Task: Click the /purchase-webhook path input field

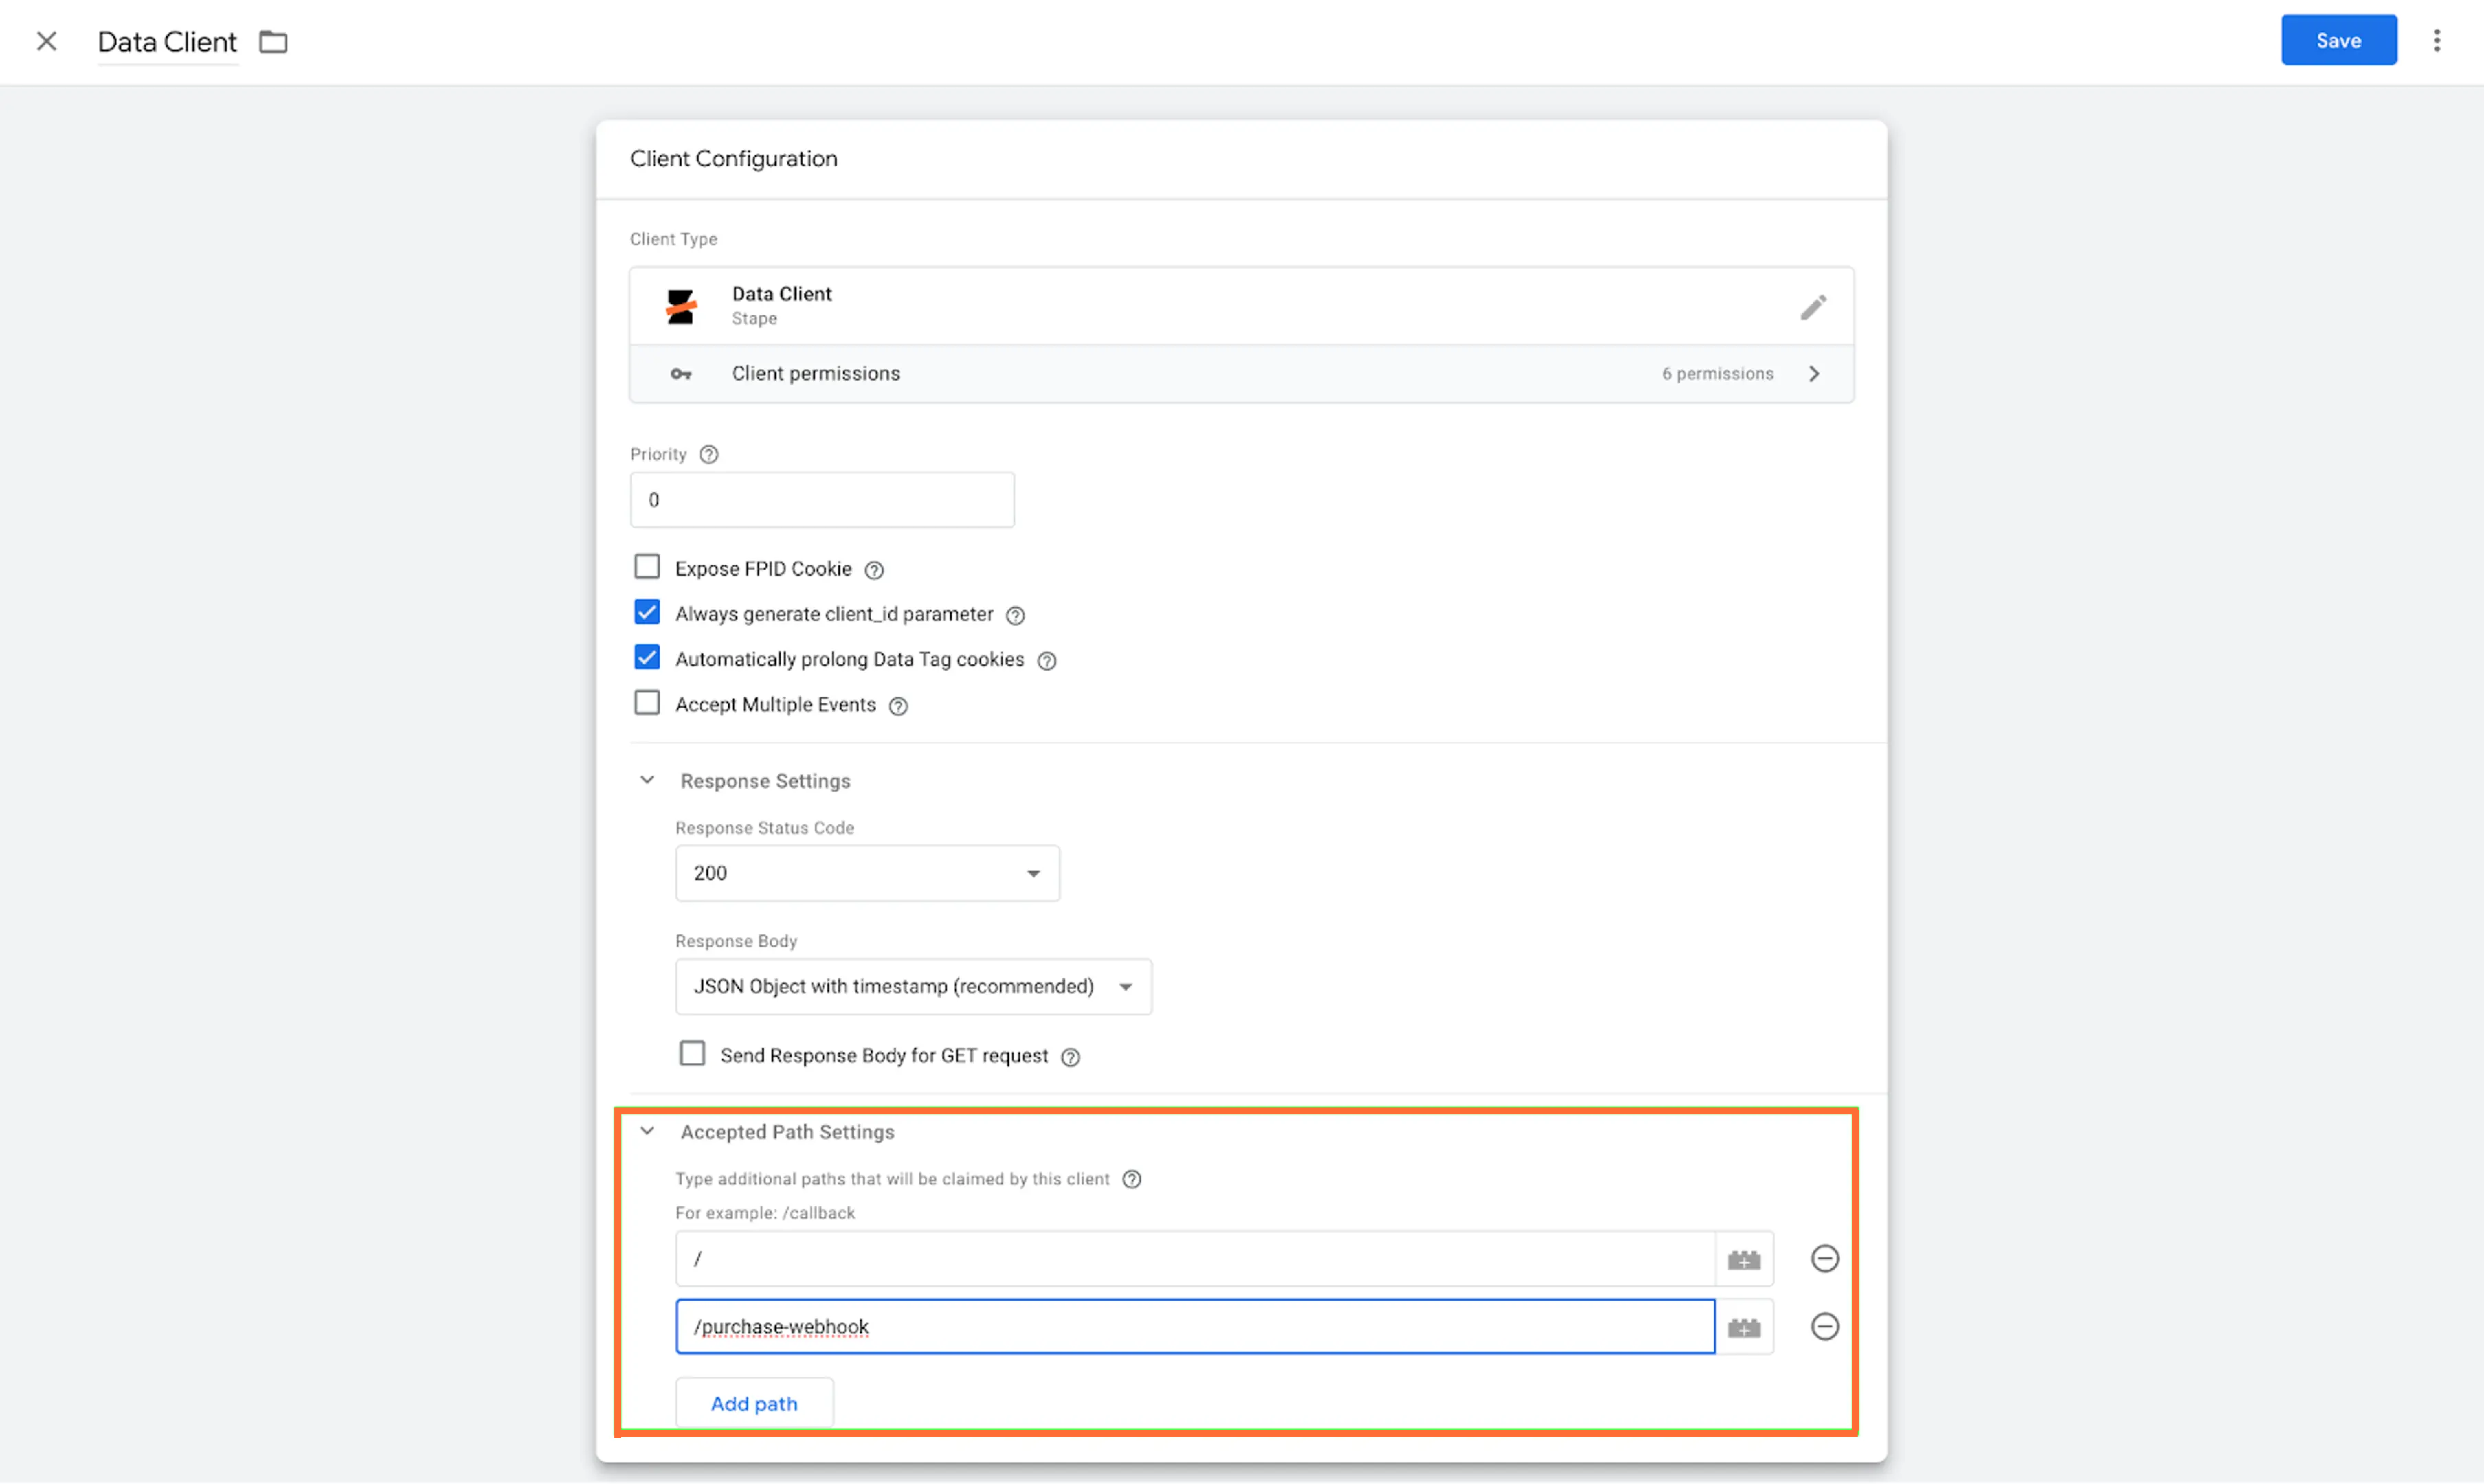Action: click(x=1195, y=1327)
